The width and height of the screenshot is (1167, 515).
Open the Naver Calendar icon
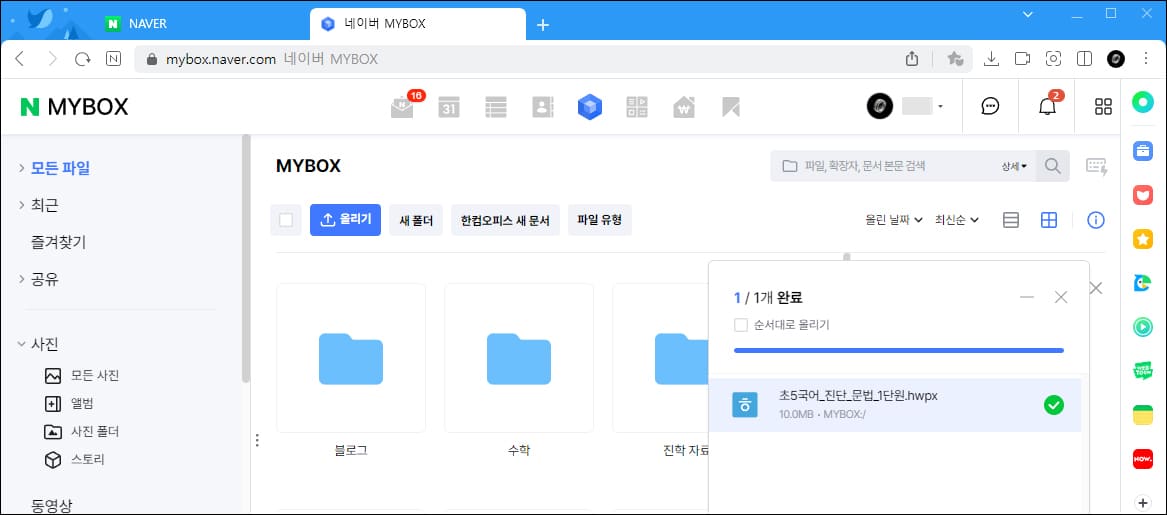[x=449, y=107]
